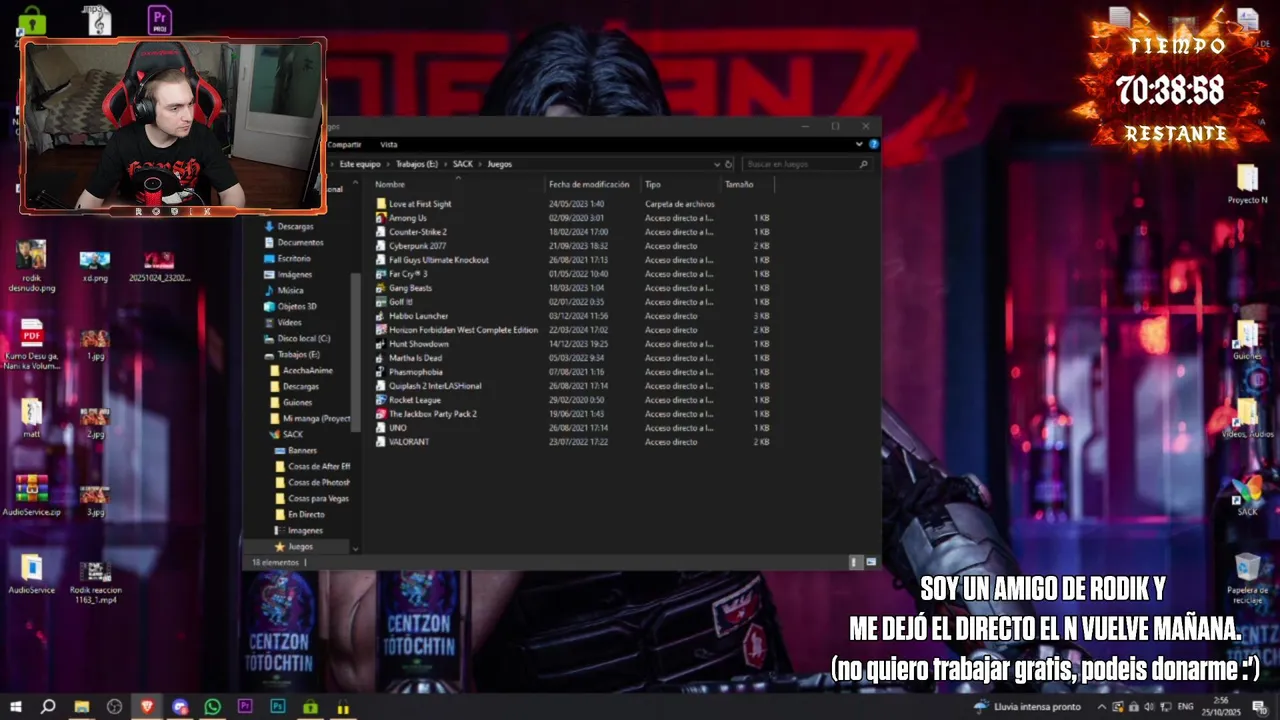Open the Love at First Sight folder icon
This screenshot has width=1280, height=720.
coord(381,204)
